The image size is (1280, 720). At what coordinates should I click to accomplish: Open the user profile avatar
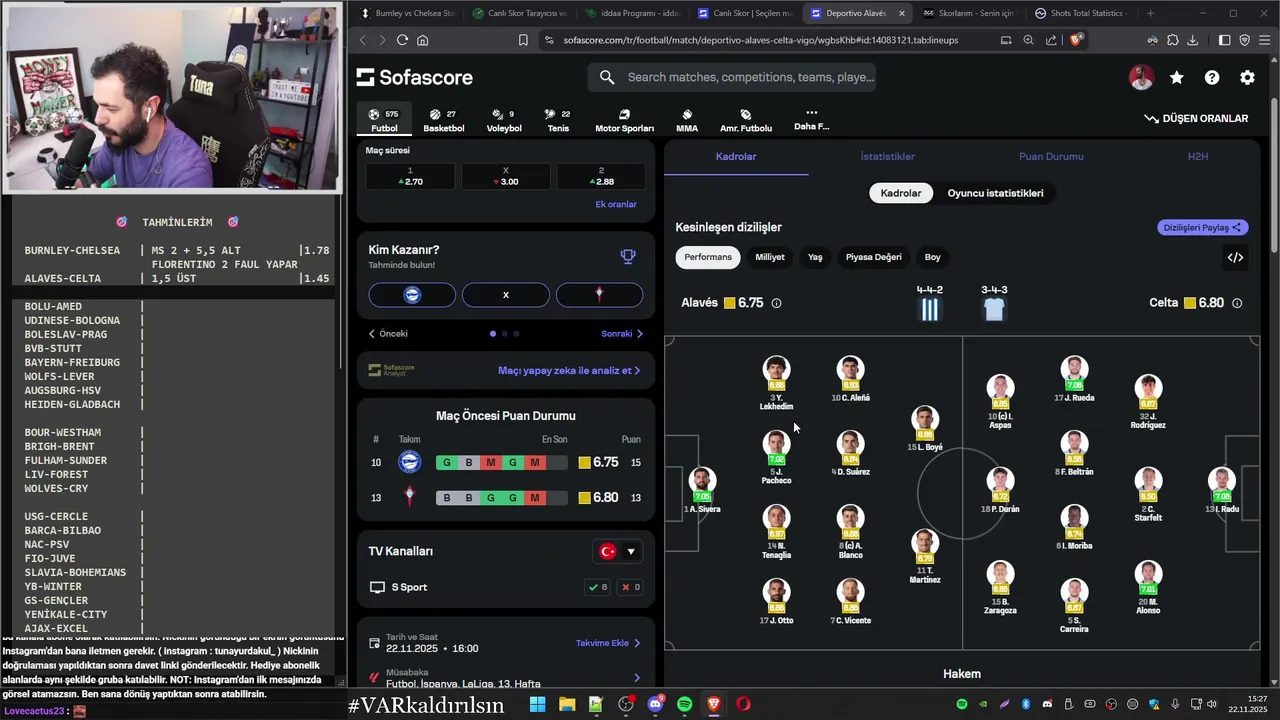tap(1141, 78)
